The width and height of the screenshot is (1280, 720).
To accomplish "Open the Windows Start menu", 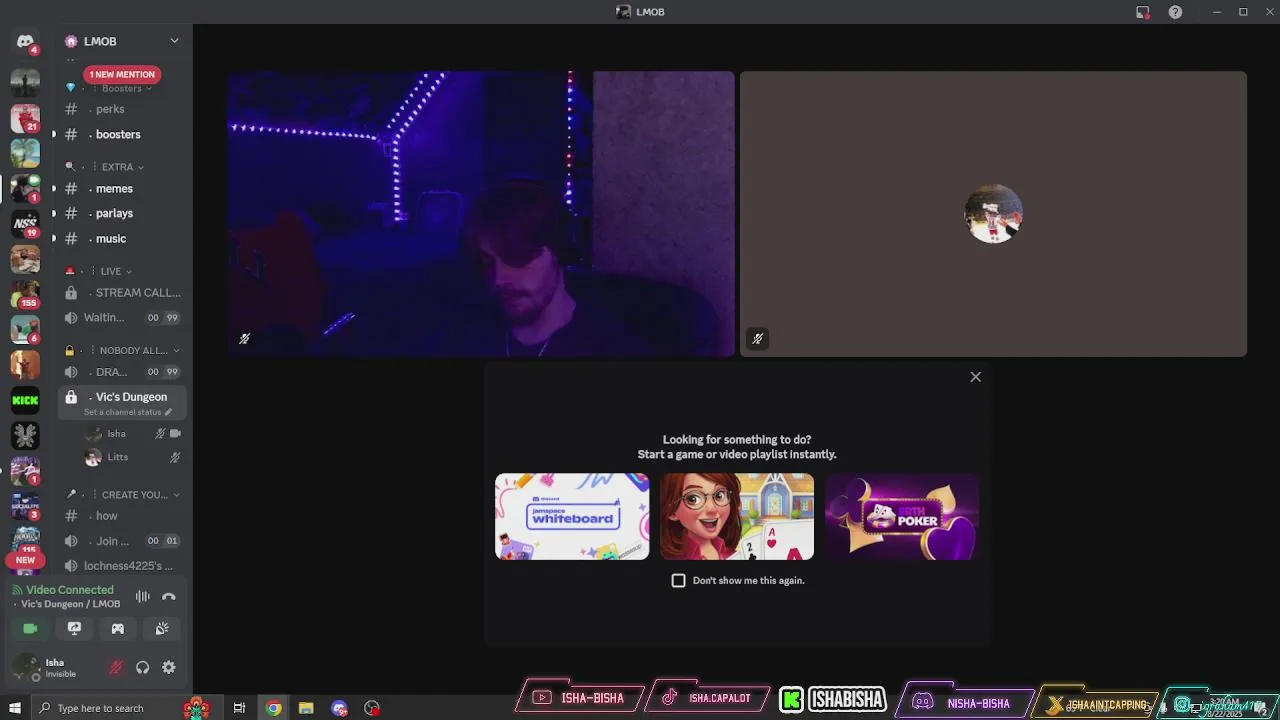I will coord(15,708).
